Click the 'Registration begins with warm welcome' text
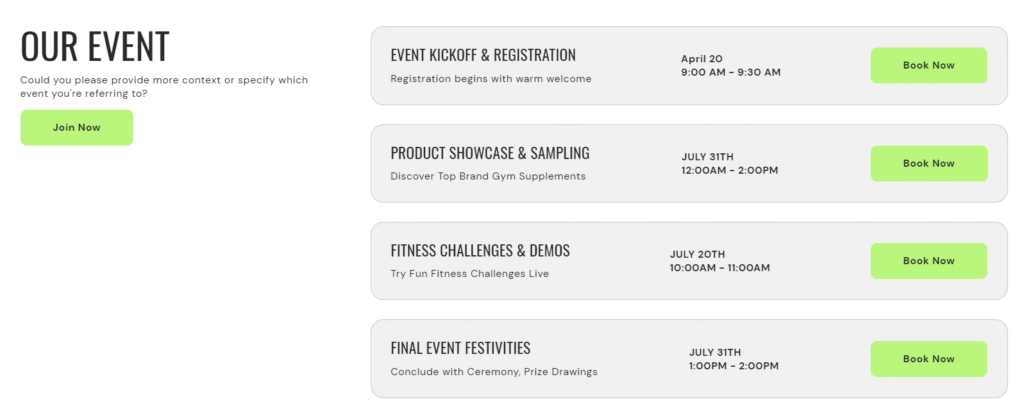 point(491,79)
